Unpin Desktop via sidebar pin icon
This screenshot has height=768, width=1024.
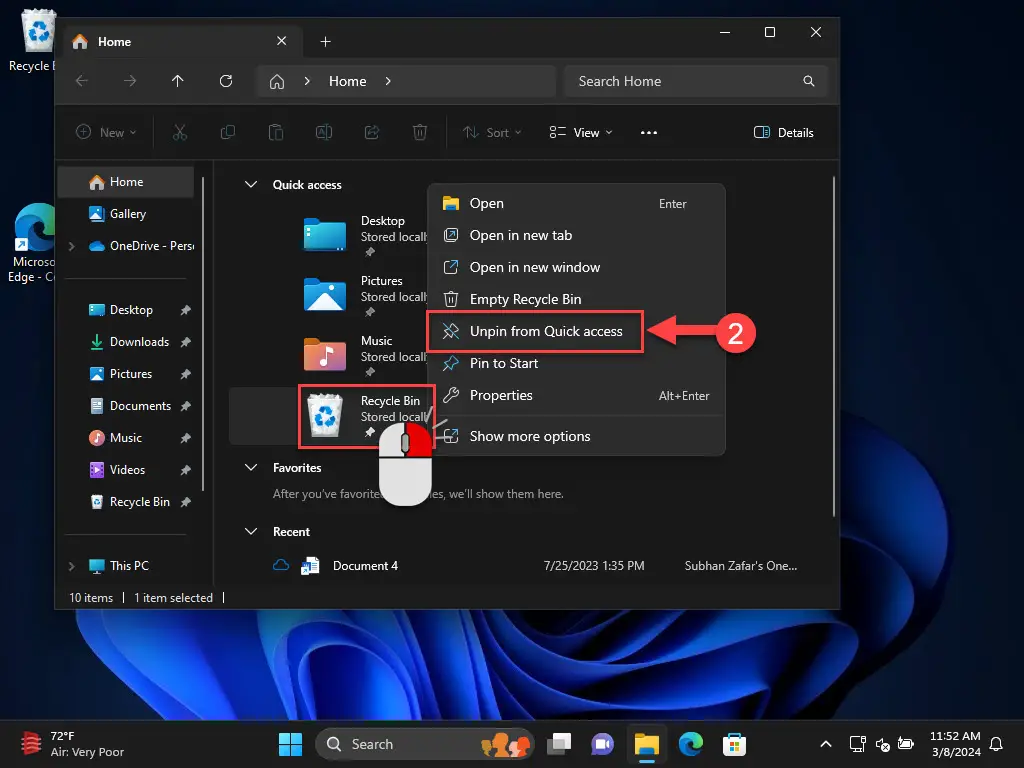[x=185, y=310]
